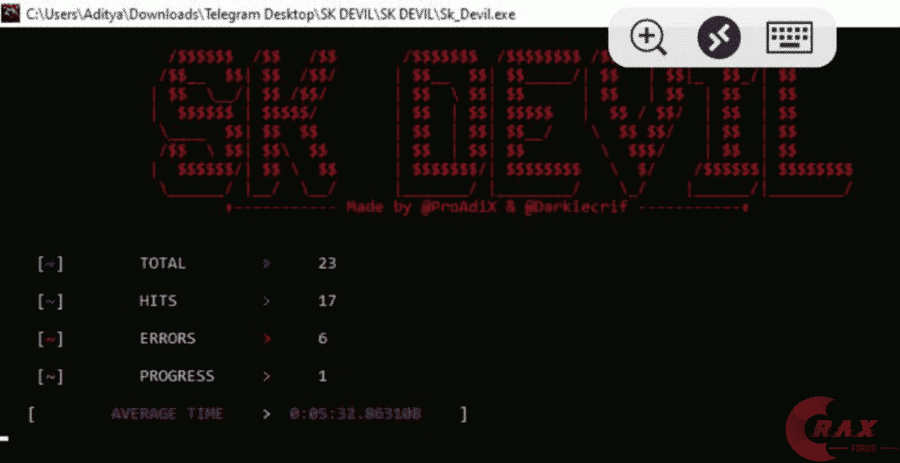This screenshot has height=463, width=900.
Task: Click the average time value 0:05:32
Action: tap(355, 414)
